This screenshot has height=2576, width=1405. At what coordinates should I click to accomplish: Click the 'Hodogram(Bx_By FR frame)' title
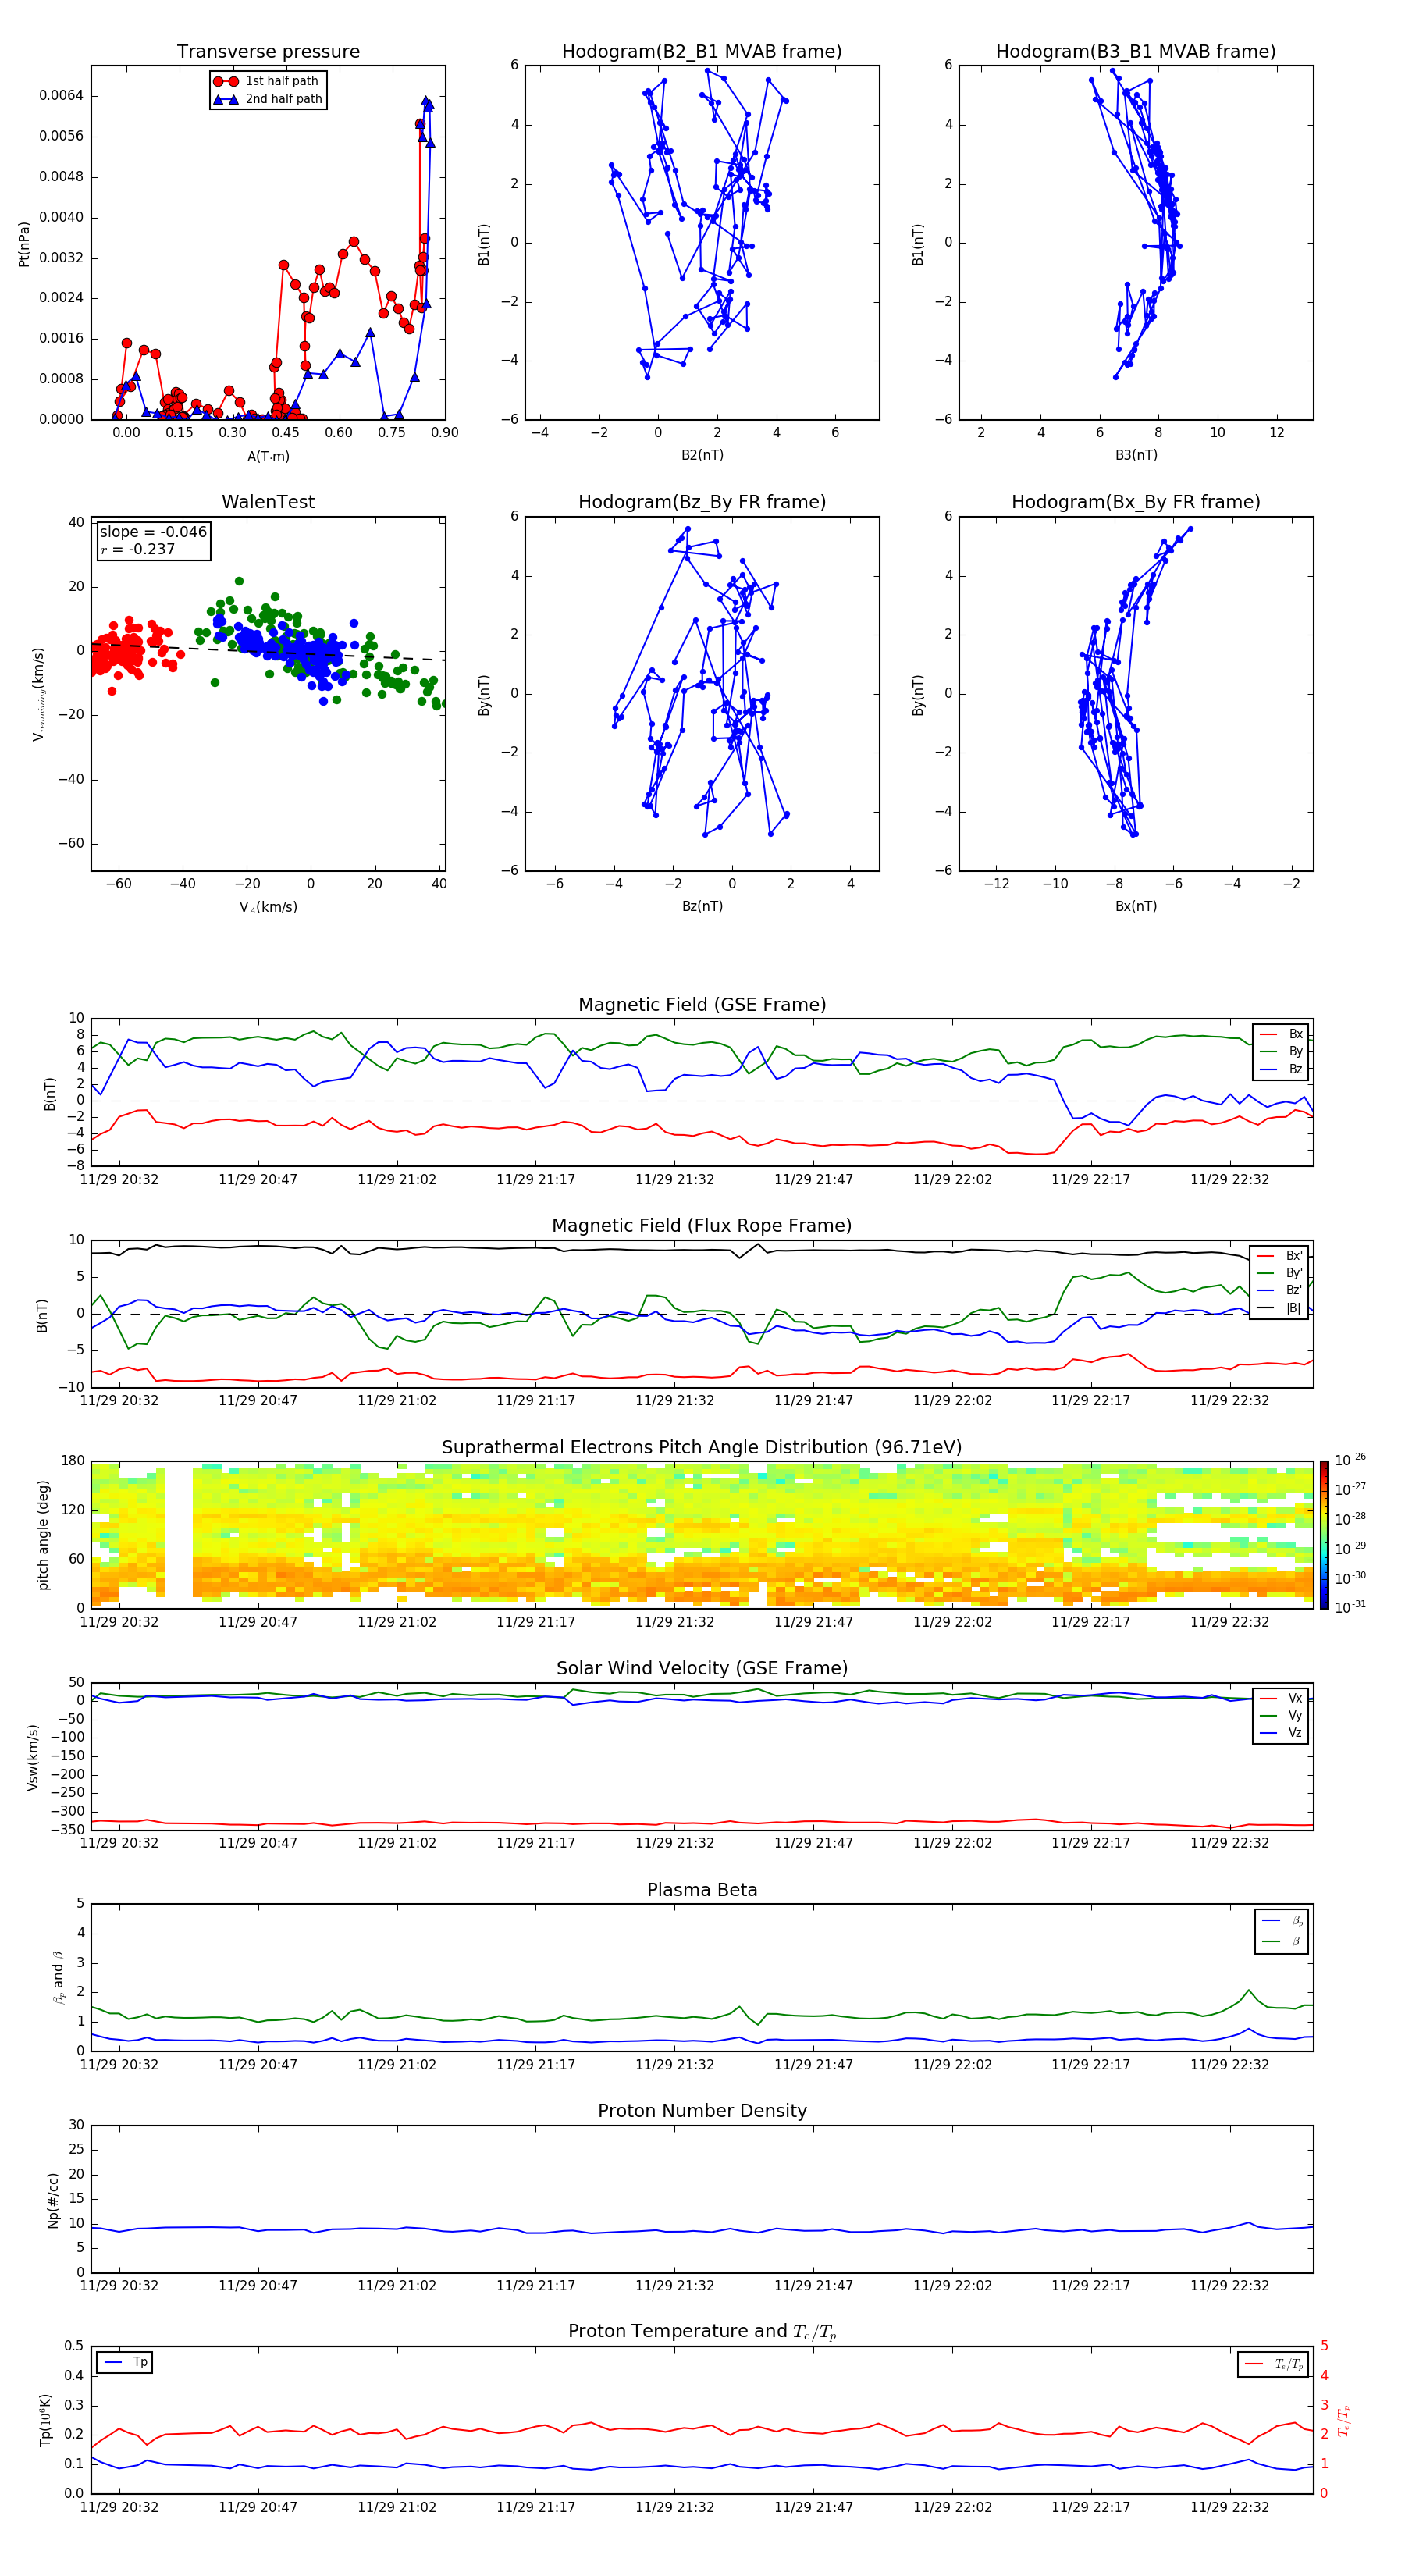click(1136, 502)
